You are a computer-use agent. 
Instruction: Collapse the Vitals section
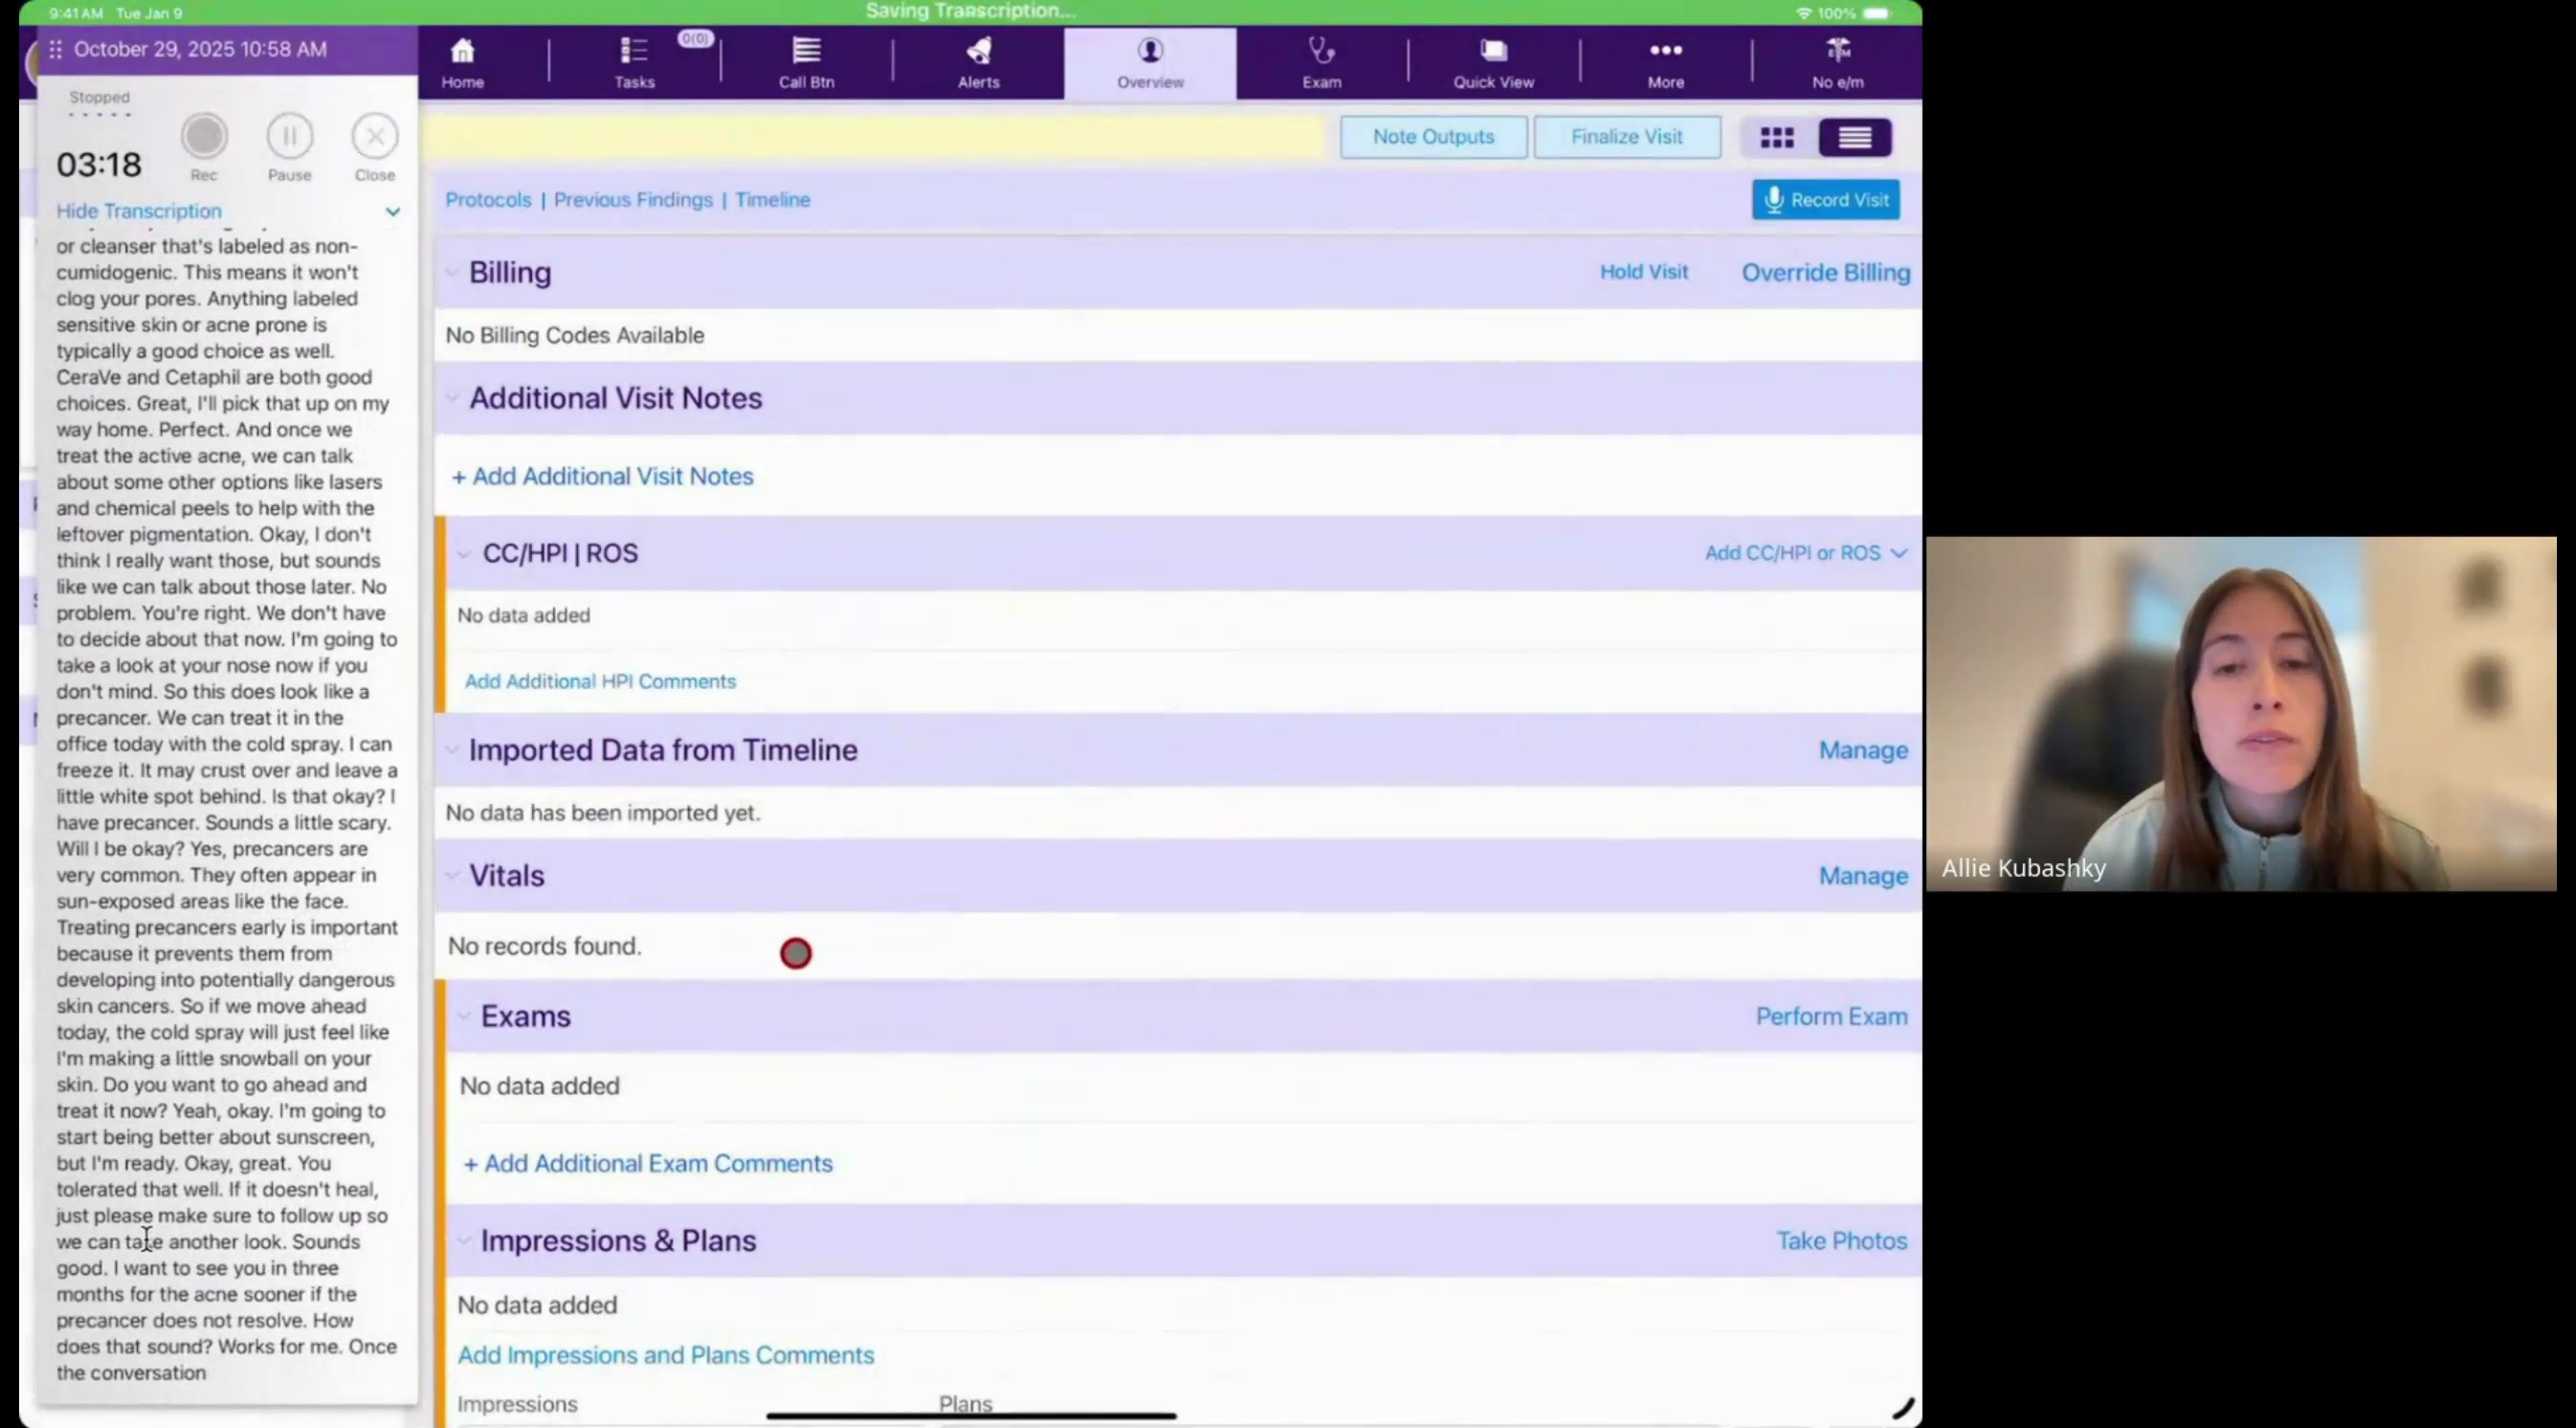(x=452, y=875)
